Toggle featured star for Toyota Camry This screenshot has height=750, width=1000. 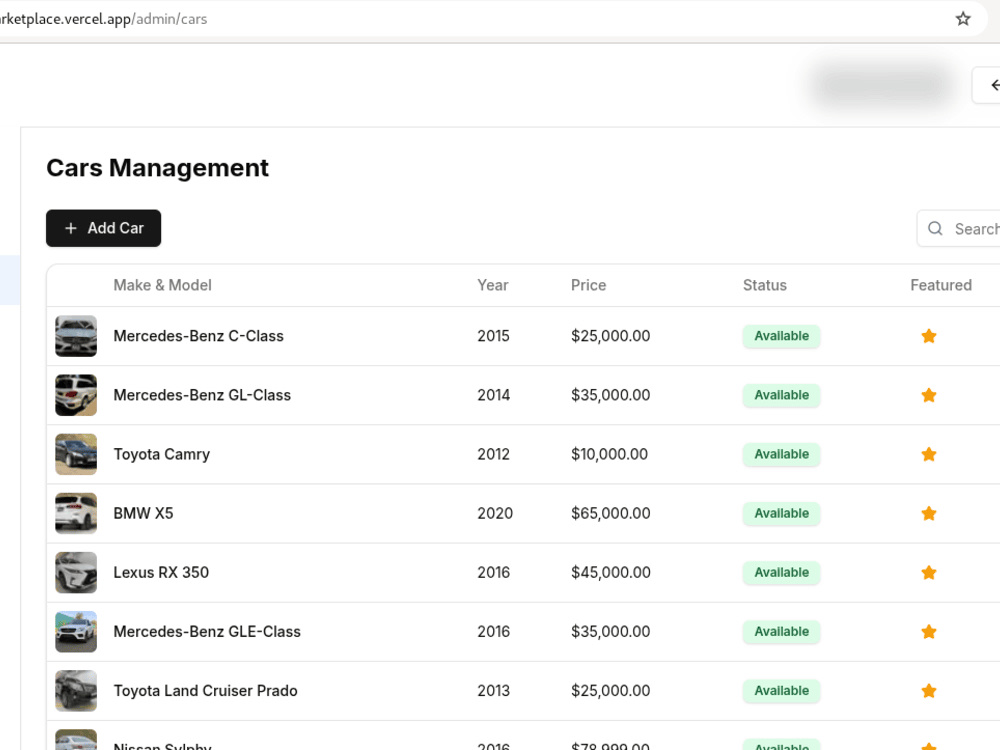point(929,454)
